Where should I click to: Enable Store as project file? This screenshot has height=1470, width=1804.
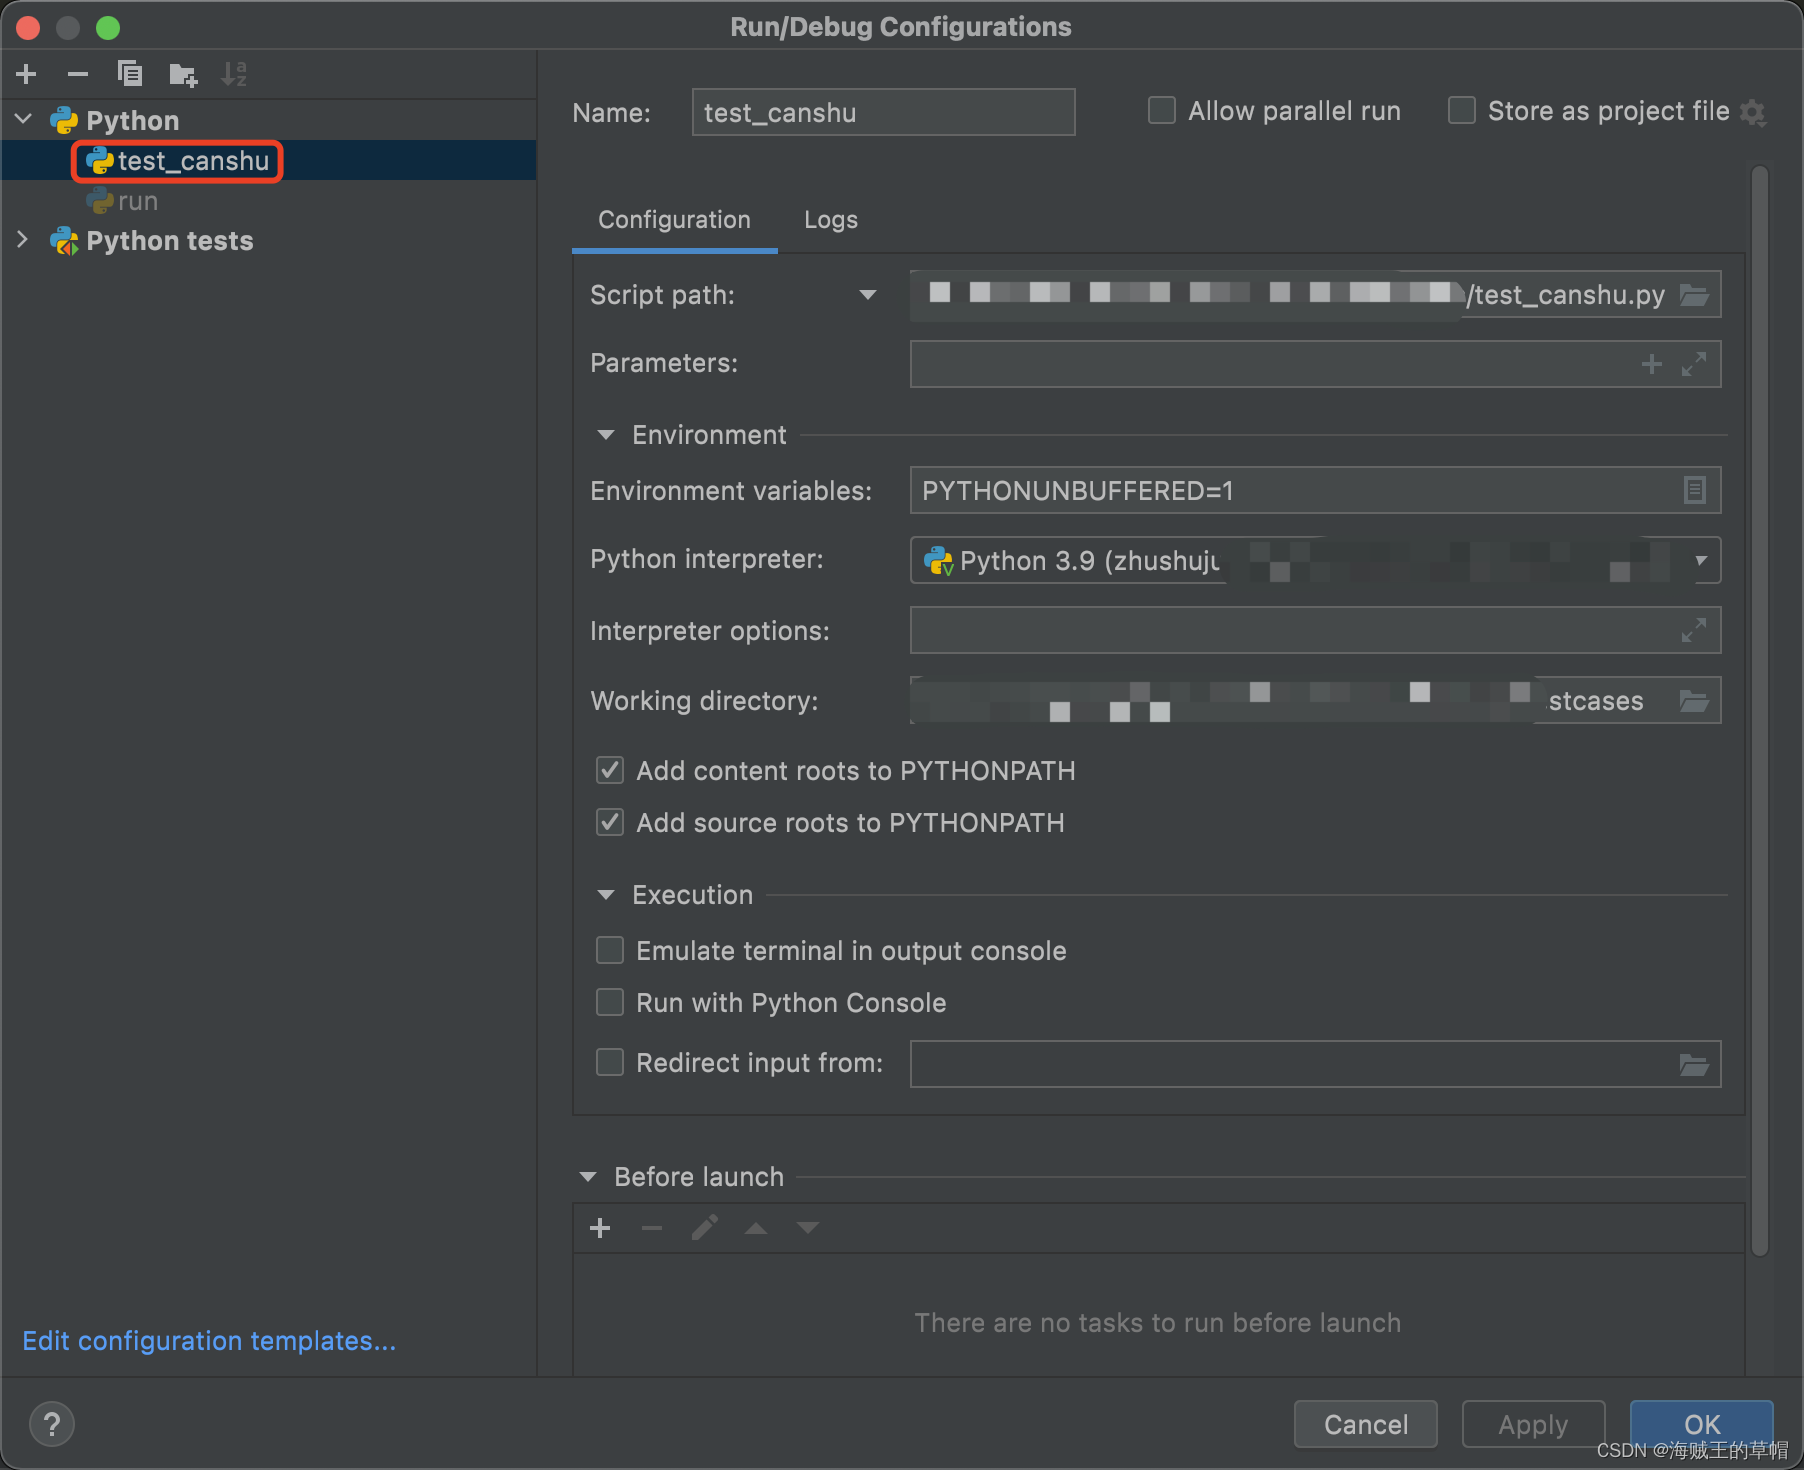click(1462, 110)
